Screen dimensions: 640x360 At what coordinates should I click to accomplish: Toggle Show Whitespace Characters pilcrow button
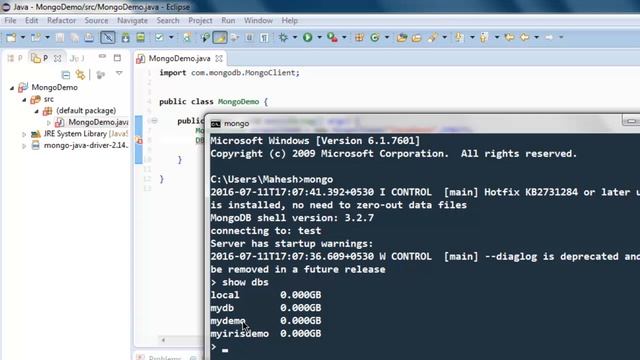264,38
